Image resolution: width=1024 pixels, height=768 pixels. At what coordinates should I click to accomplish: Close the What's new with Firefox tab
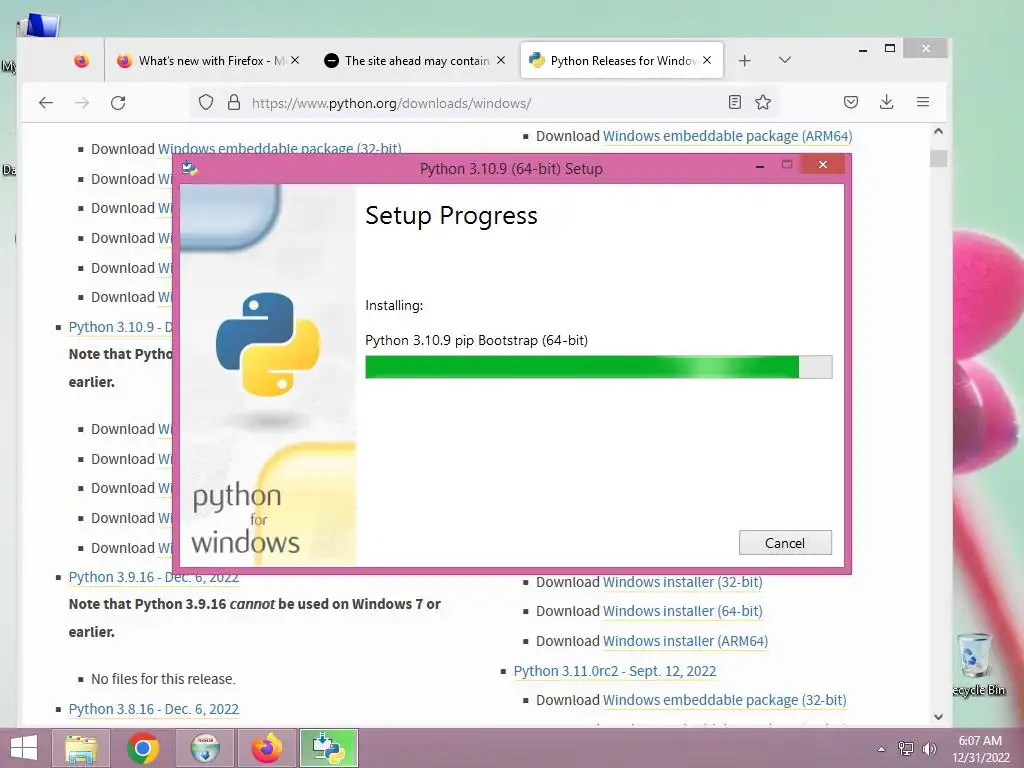[x=295, y=60]
